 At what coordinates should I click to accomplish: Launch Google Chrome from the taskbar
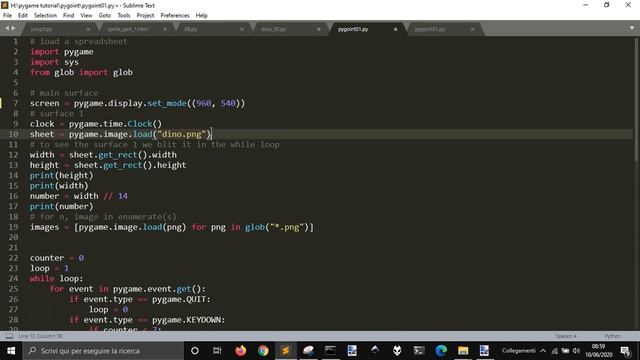click(x=263, y=351)
